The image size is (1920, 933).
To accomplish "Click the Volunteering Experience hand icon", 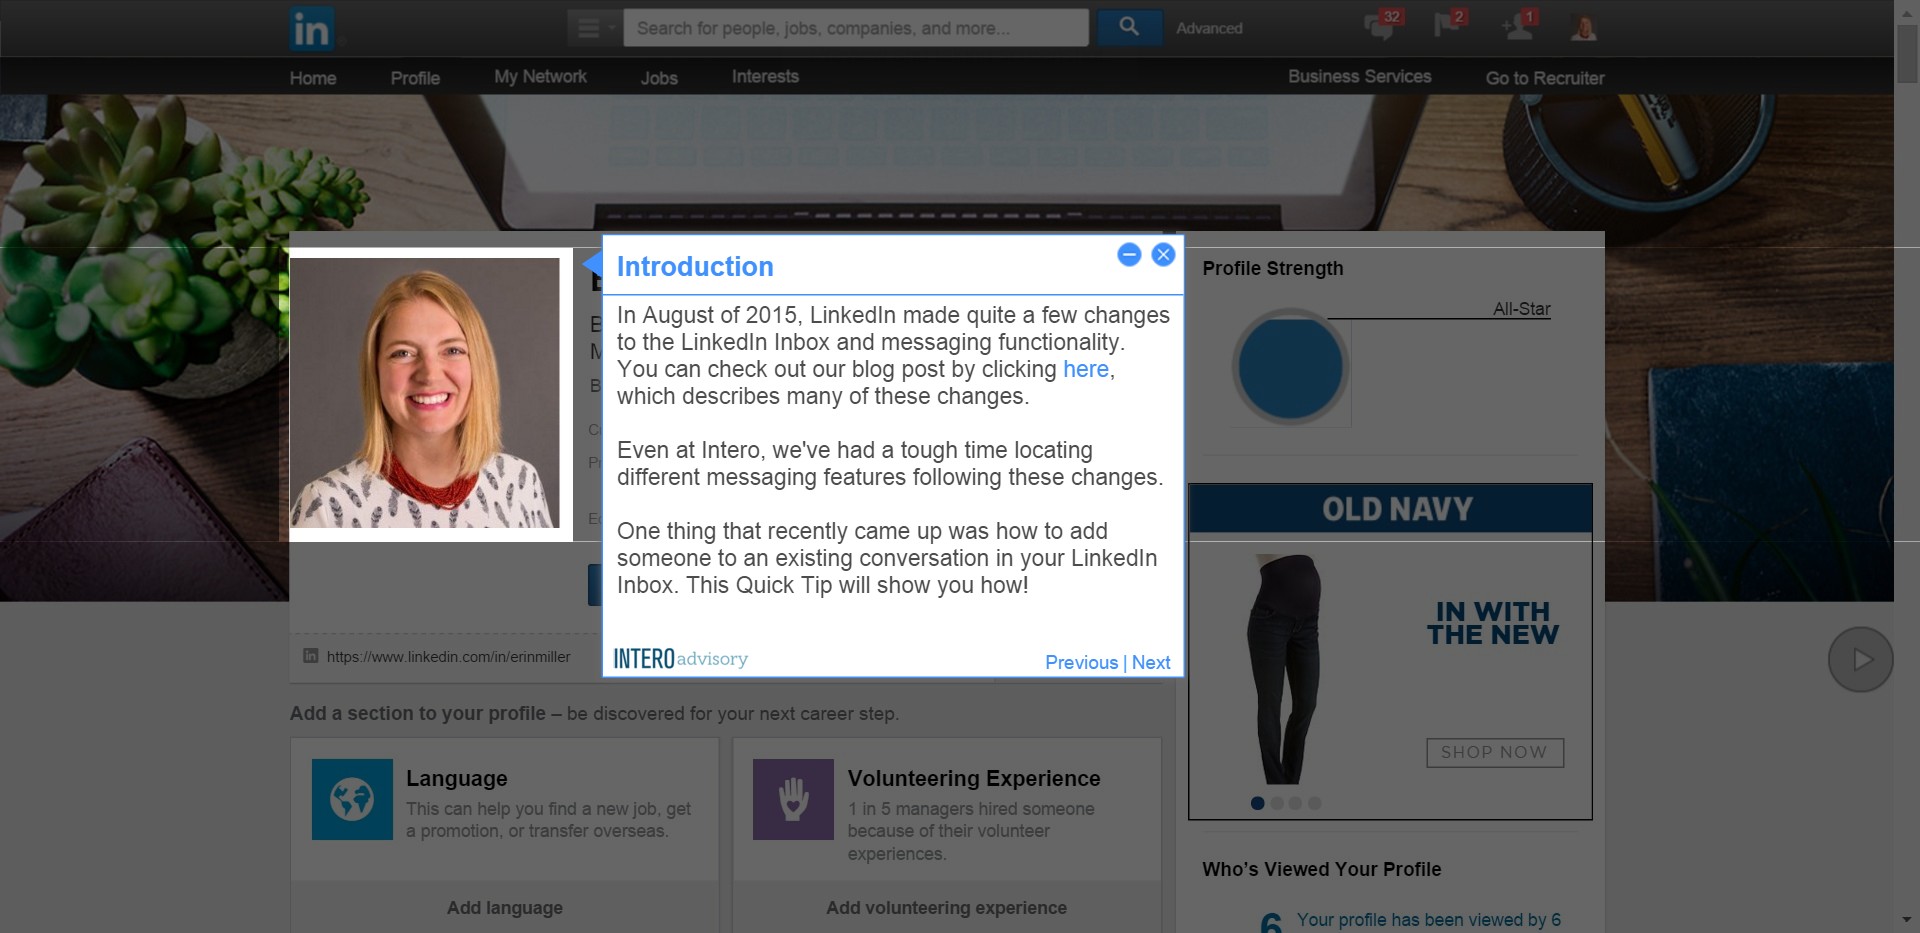I will (x=793, y=799).
